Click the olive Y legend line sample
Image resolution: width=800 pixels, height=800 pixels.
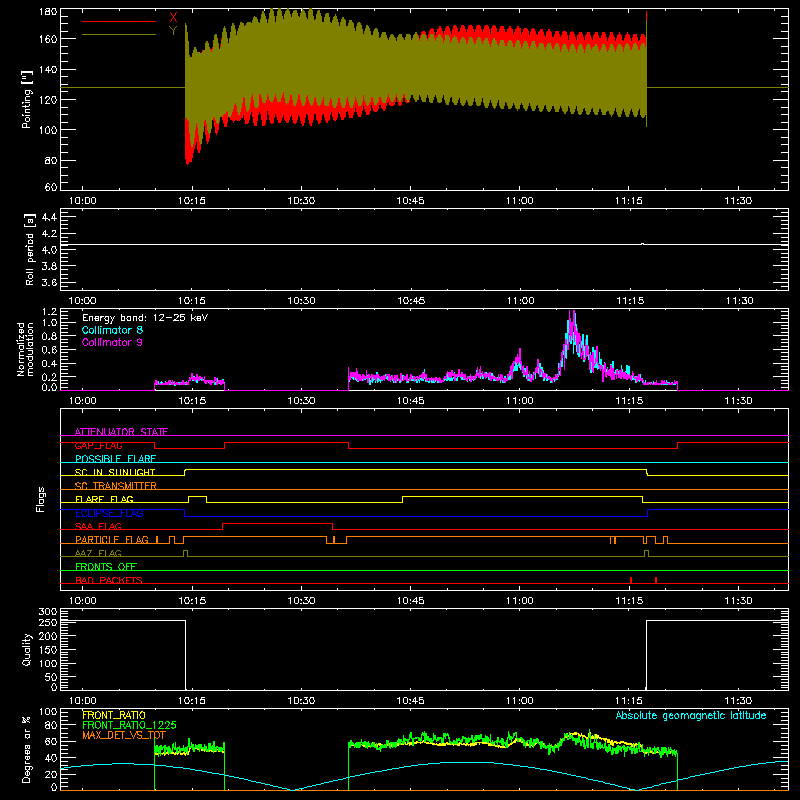[x=119, y=35]
